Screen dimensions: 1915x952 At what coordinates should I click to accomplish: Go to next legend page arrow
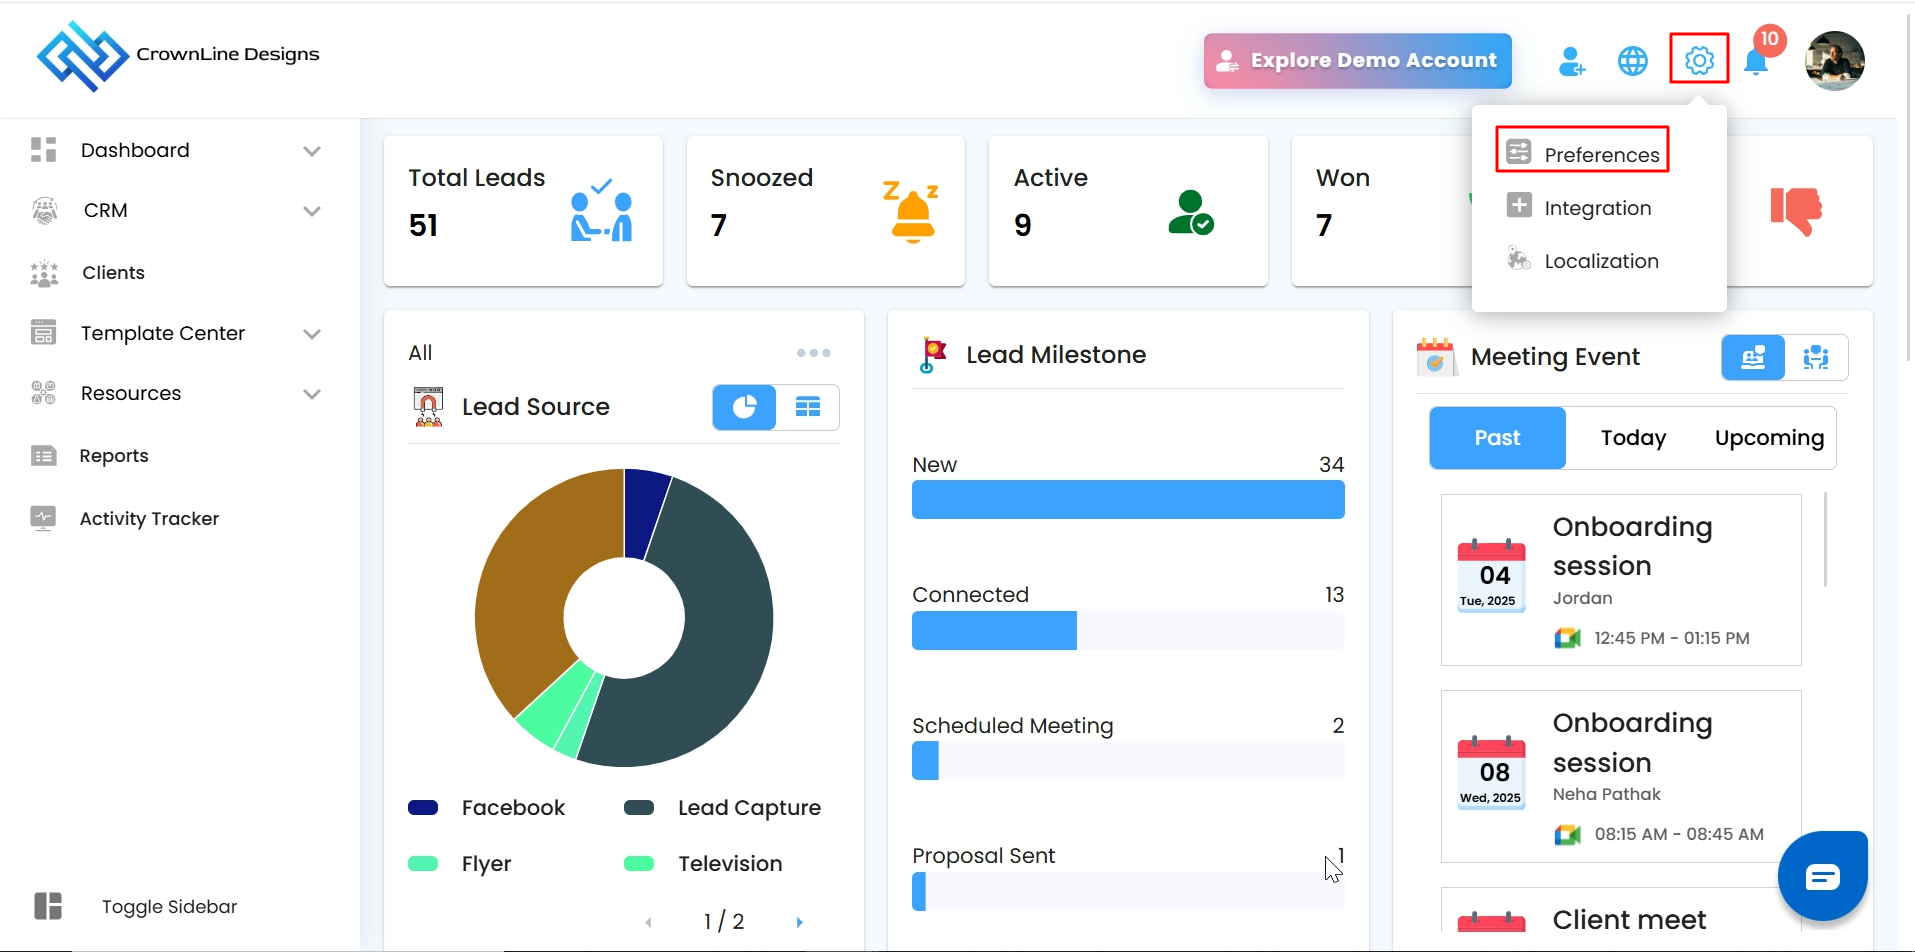click(799, 922)
